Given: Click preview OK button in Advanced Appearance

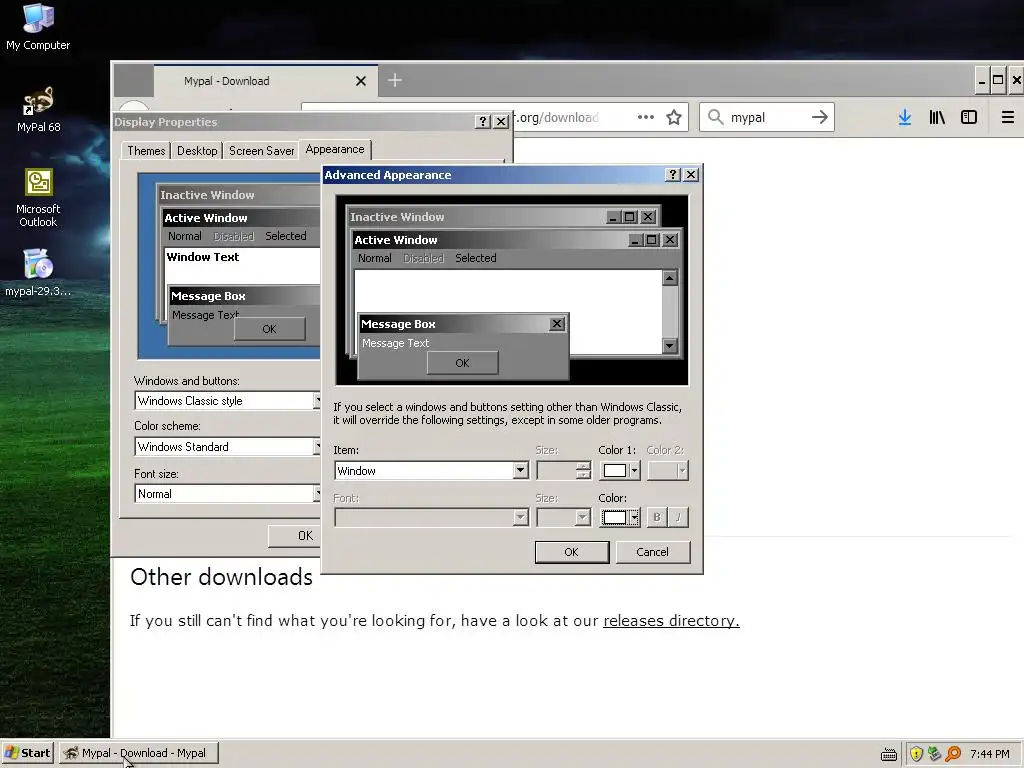Looking at the screenshot, I should click(x=462, y=362).
